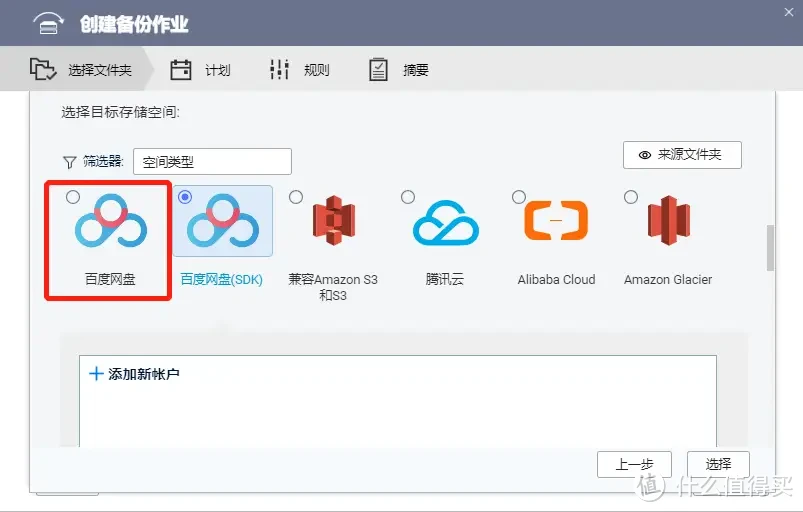Select the 百度网盘 cloud logo icon
The width and height of the screenshot is (803, 512).
[111, 220]
